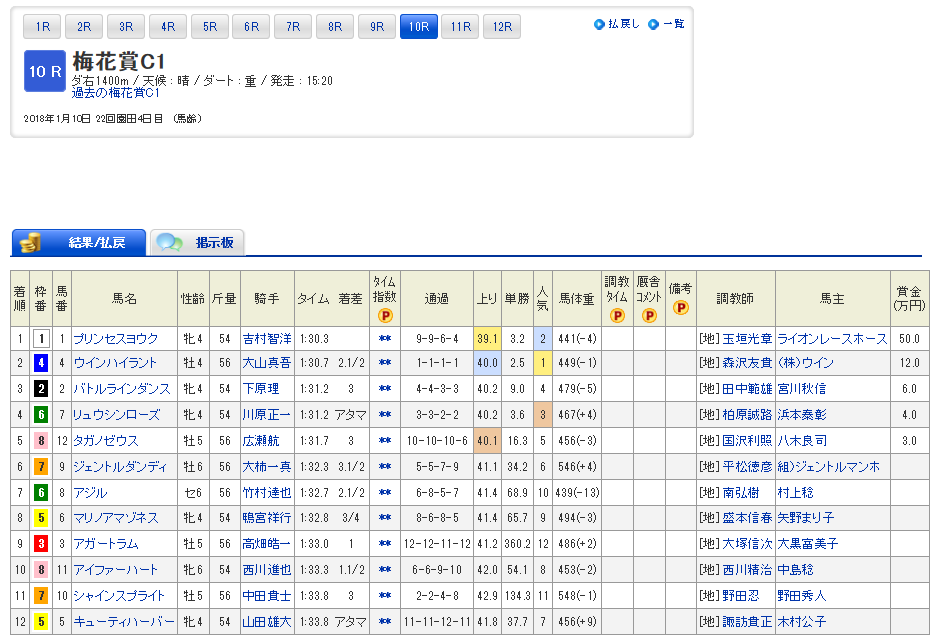
Task: Click the P icon under 備考 column
Action: click(x=681, y=308)
